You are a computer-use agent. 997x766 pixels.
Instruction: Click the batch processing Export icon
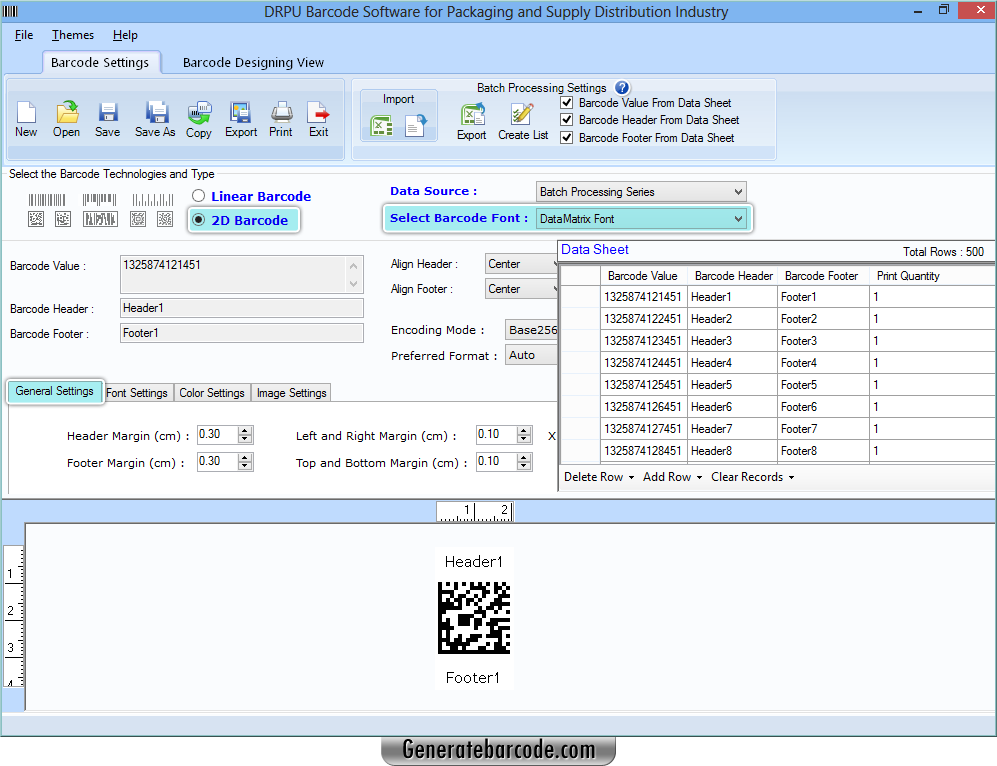pos(472,115)
